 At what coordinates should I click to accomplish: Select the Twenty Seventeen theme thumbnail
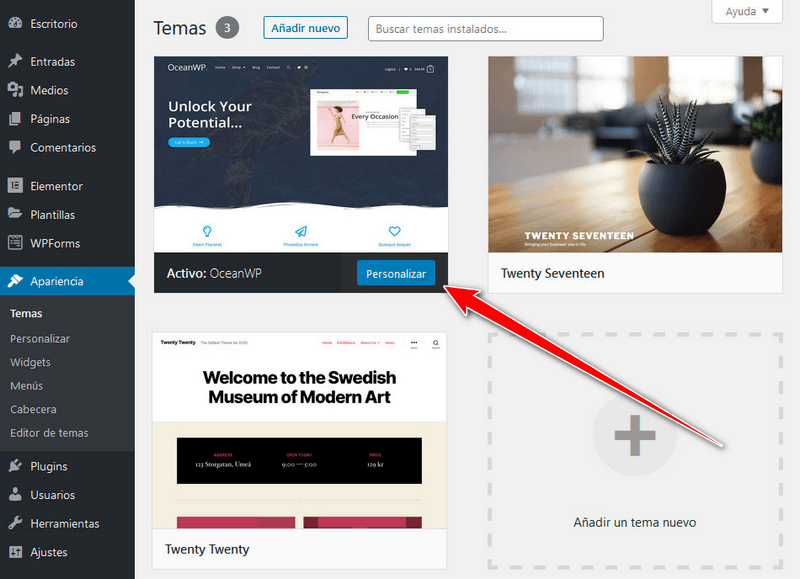635,155
